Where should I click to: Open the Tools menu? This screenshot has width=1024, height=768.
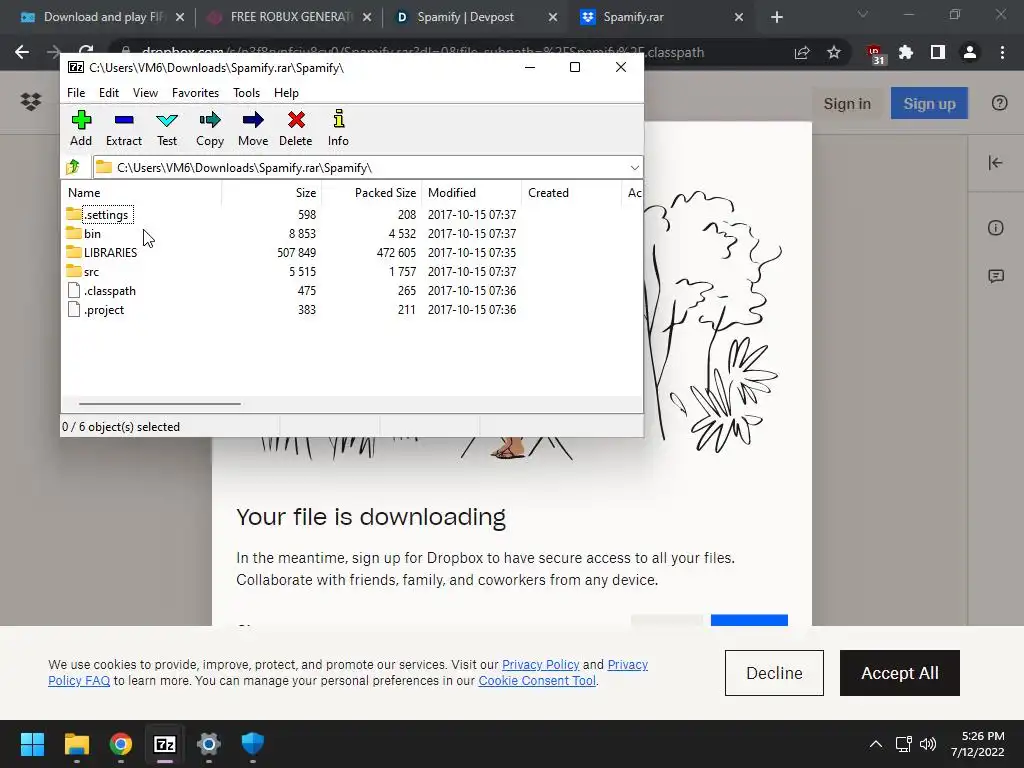click(x=246, y=93)
